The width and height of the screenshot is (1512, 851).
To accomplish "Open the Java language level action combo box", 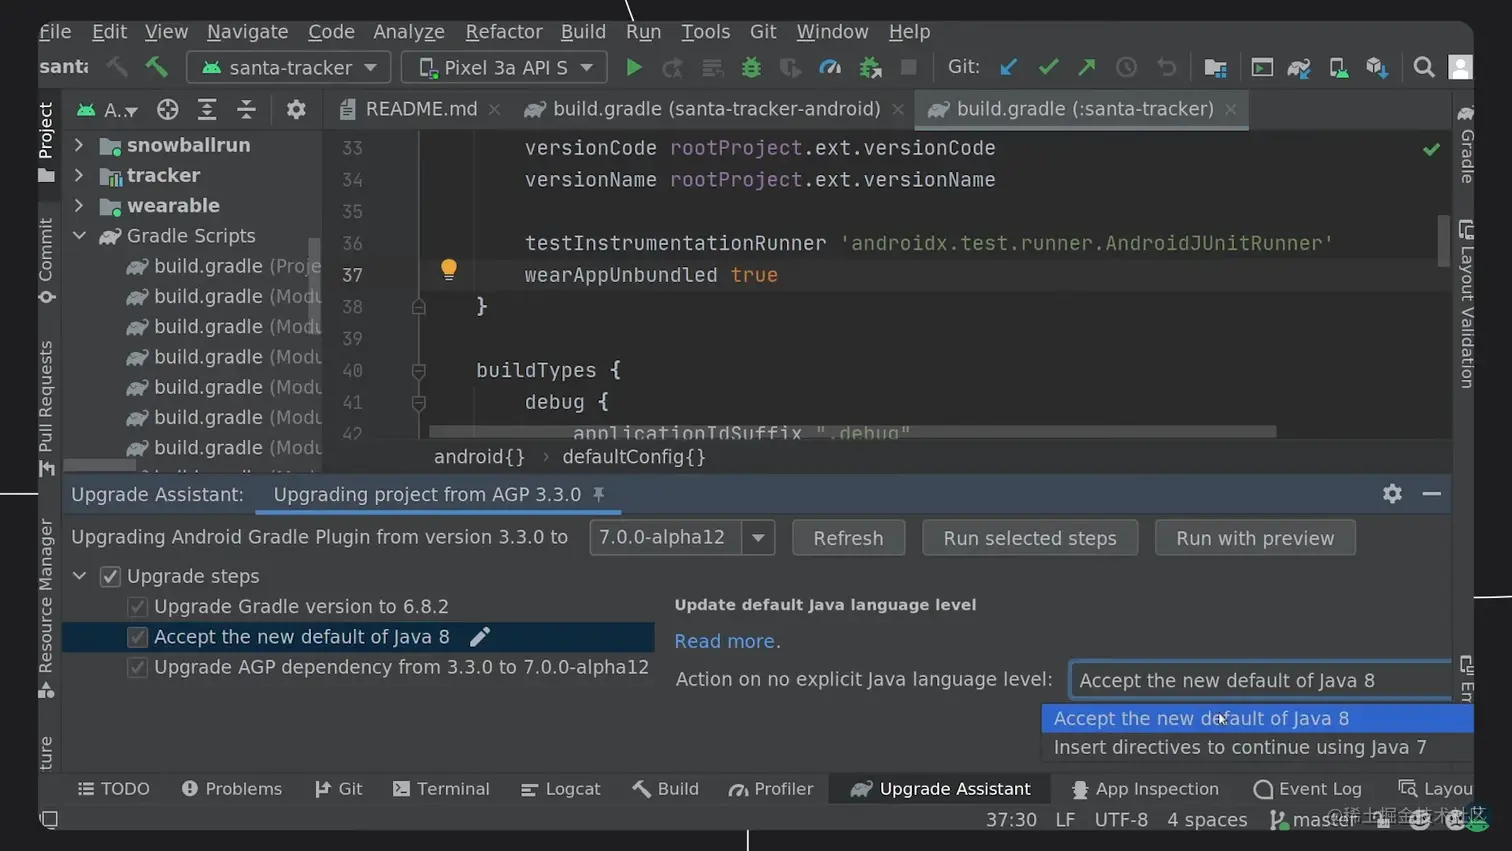I will coord(1262,680).
